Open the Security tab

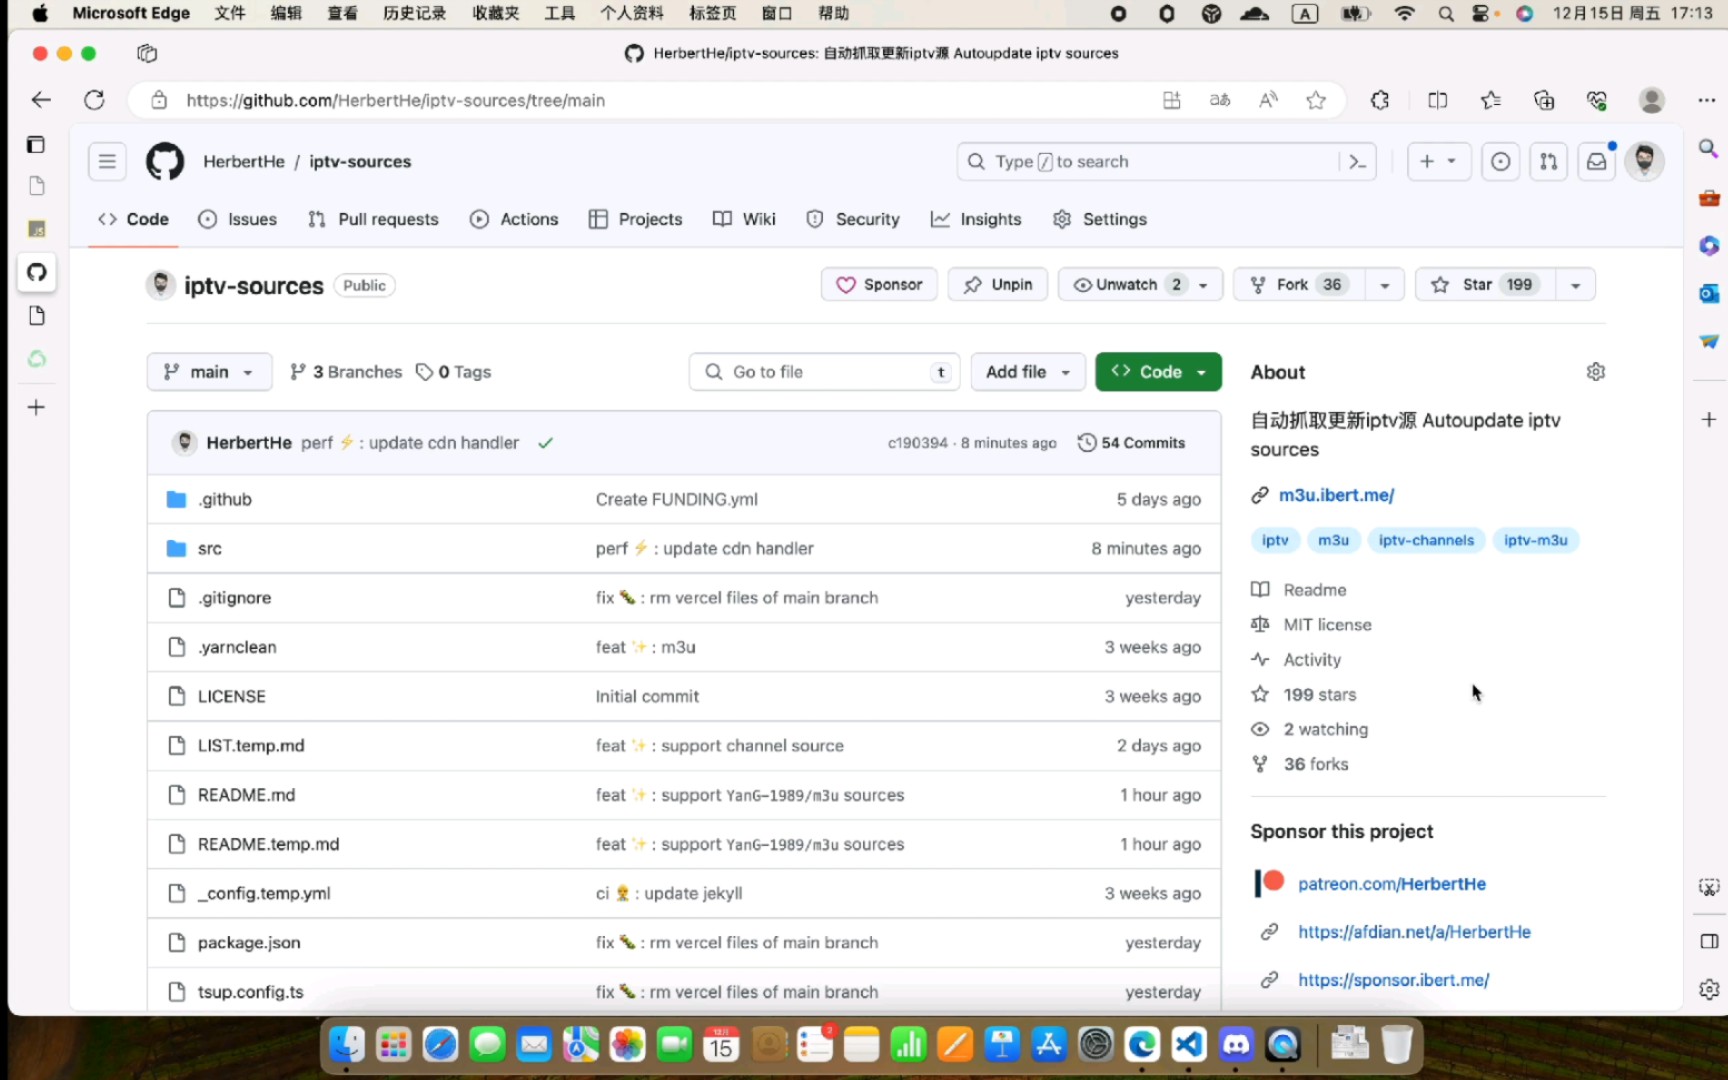coord(853,219)
